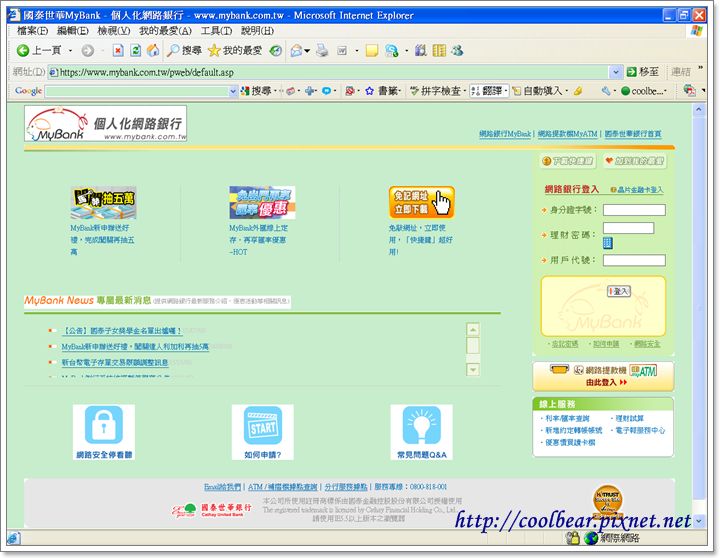Viewport: 720px width, 558px height.
Task: Expand the toolbar overflow chevron next to 連結
Action: click(700, 68)
